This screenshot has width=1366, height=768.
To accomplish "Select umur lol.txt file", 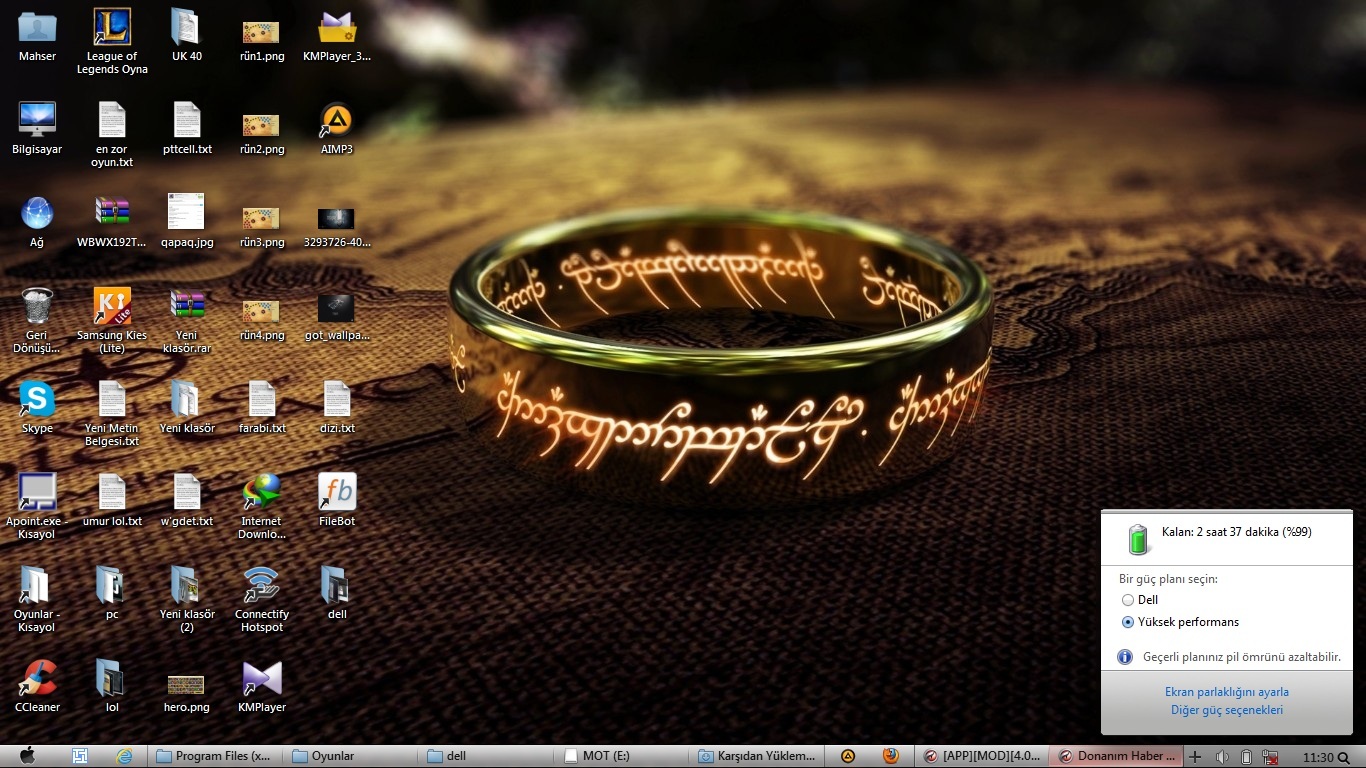I will pyautogui.click(x=112, y=501).
